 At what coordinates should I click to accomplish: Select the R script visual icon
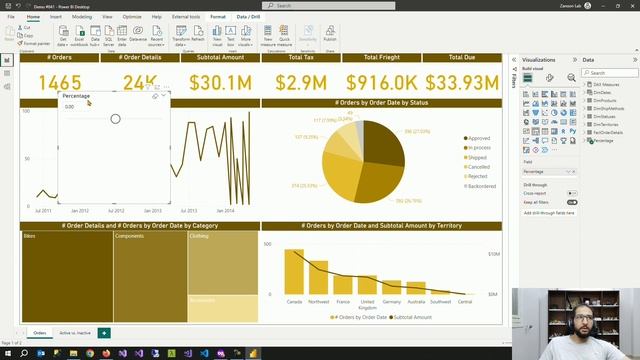563,131
